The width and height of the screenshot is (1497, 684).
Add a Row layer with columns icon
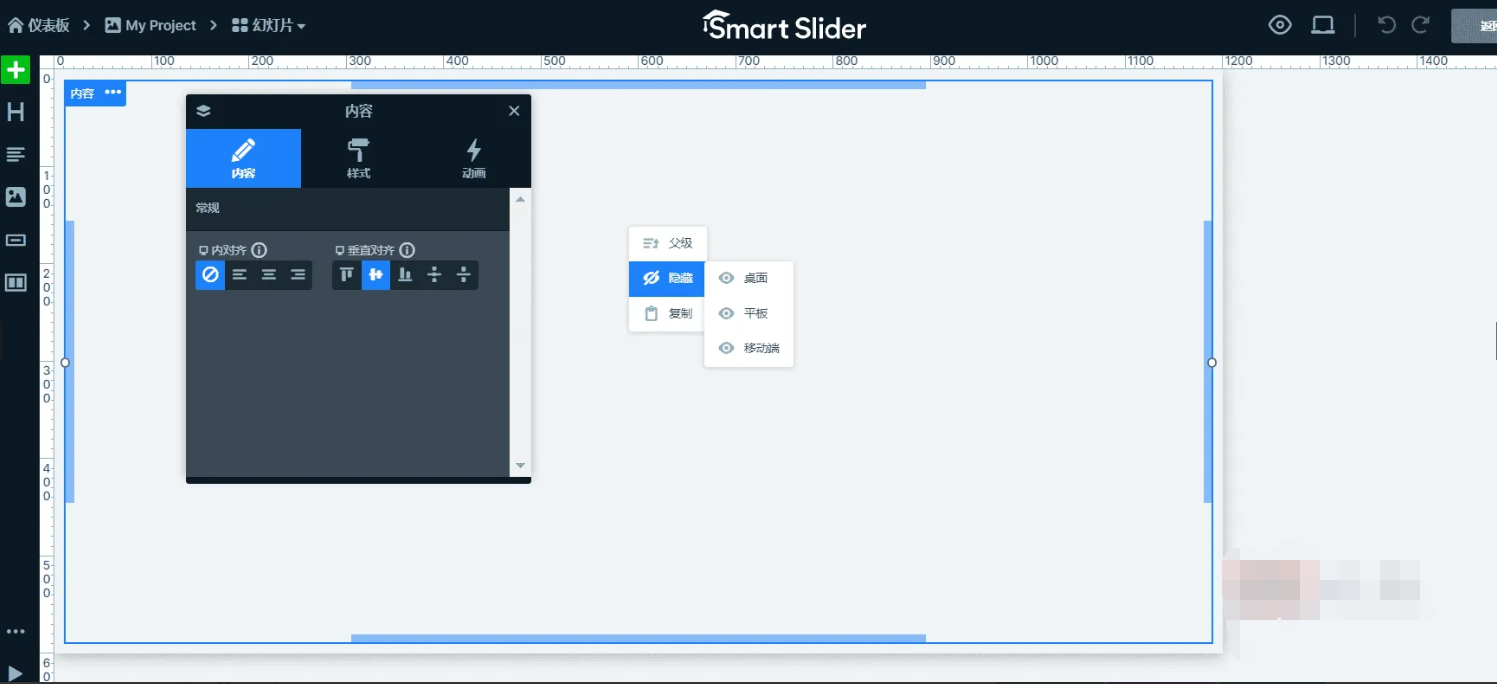15,283
